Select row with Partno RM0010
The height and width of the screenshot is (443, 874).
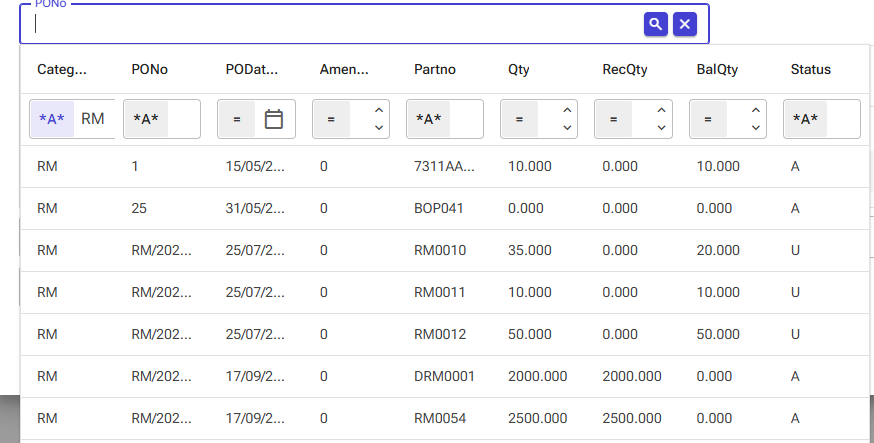pos(445,250)
